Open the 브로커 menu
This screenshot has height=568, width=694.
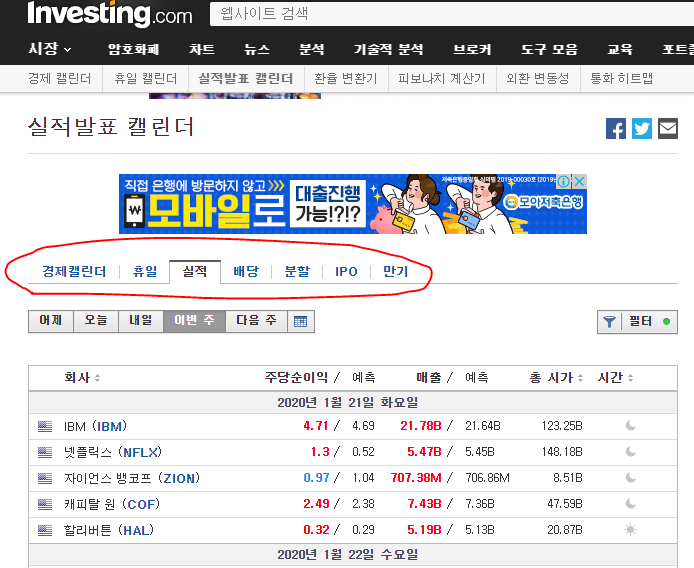tap(472, 49)
